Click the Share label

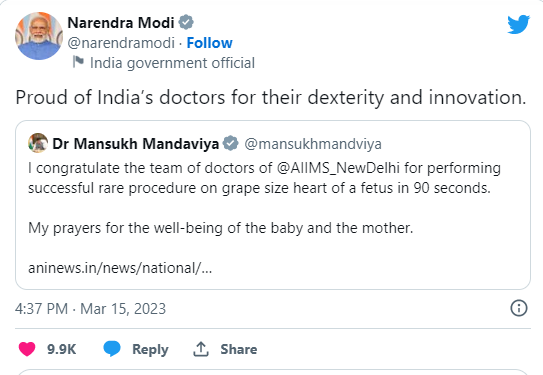239,349
